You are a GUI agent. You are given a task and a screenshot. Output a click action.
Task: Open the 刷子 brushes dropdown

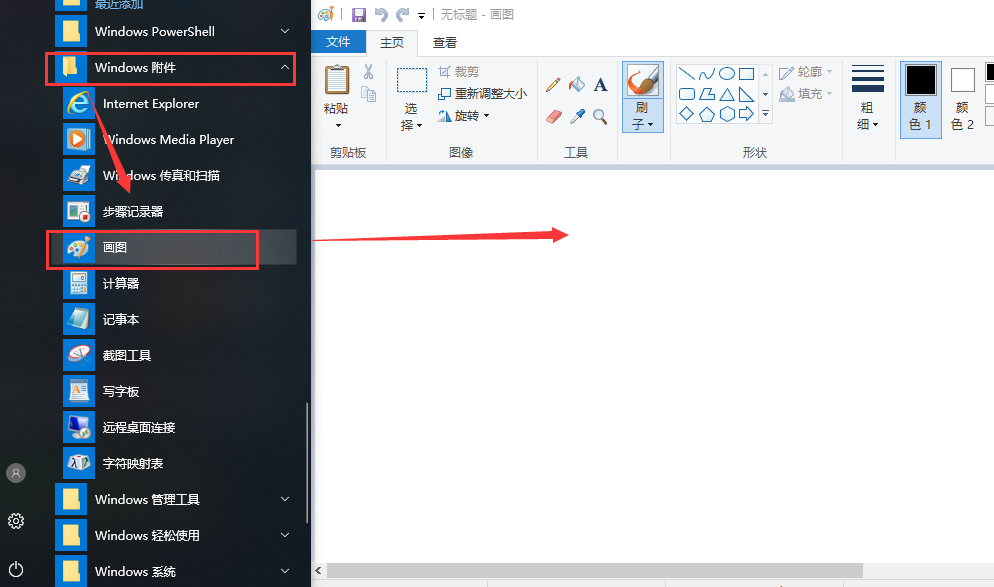[642, 116]
